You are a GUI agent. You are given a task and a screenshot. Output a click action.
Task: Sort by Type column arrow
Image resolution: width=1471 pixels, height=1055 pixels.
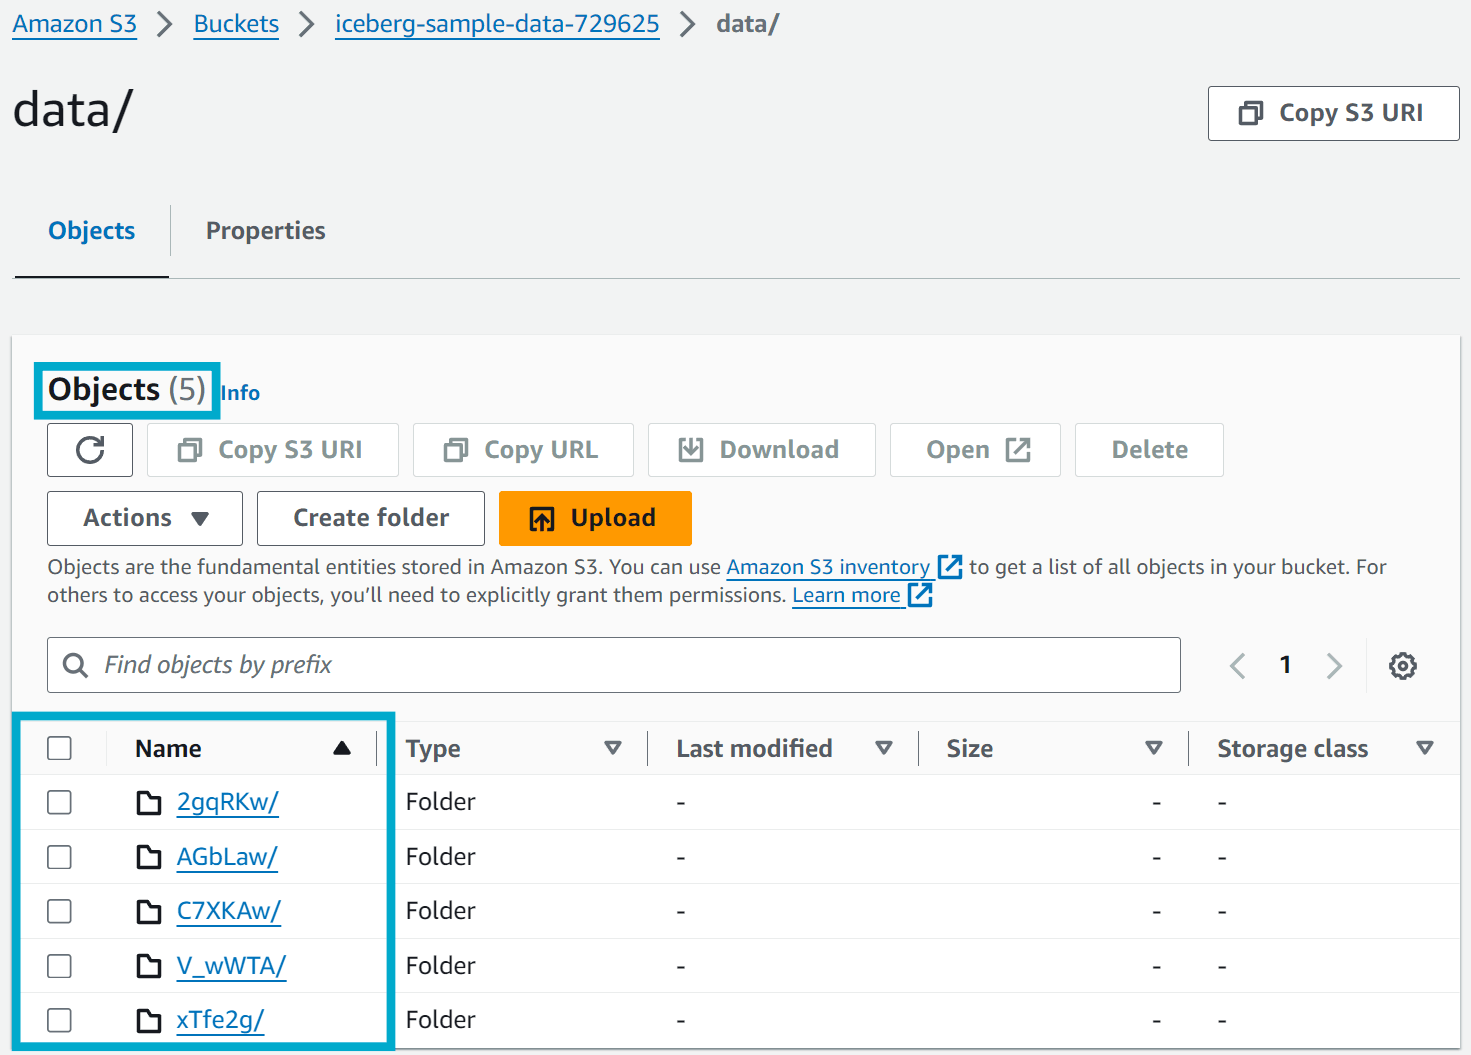coord(613,748)
